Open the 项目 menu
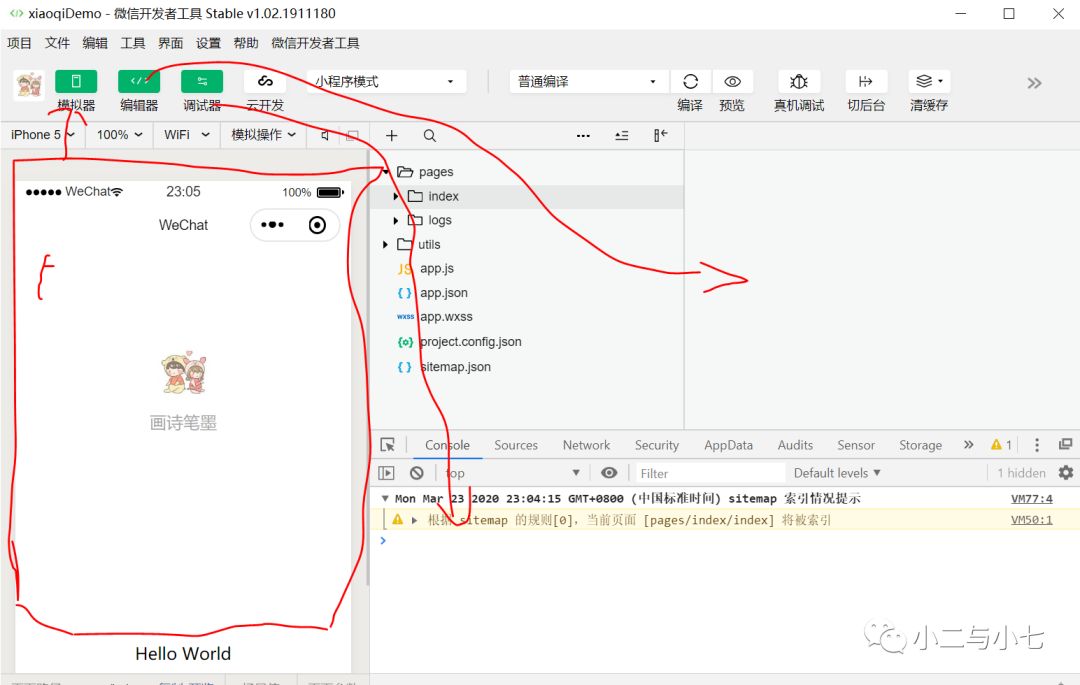The image size is (1080, 685). (x=19, y=43)
